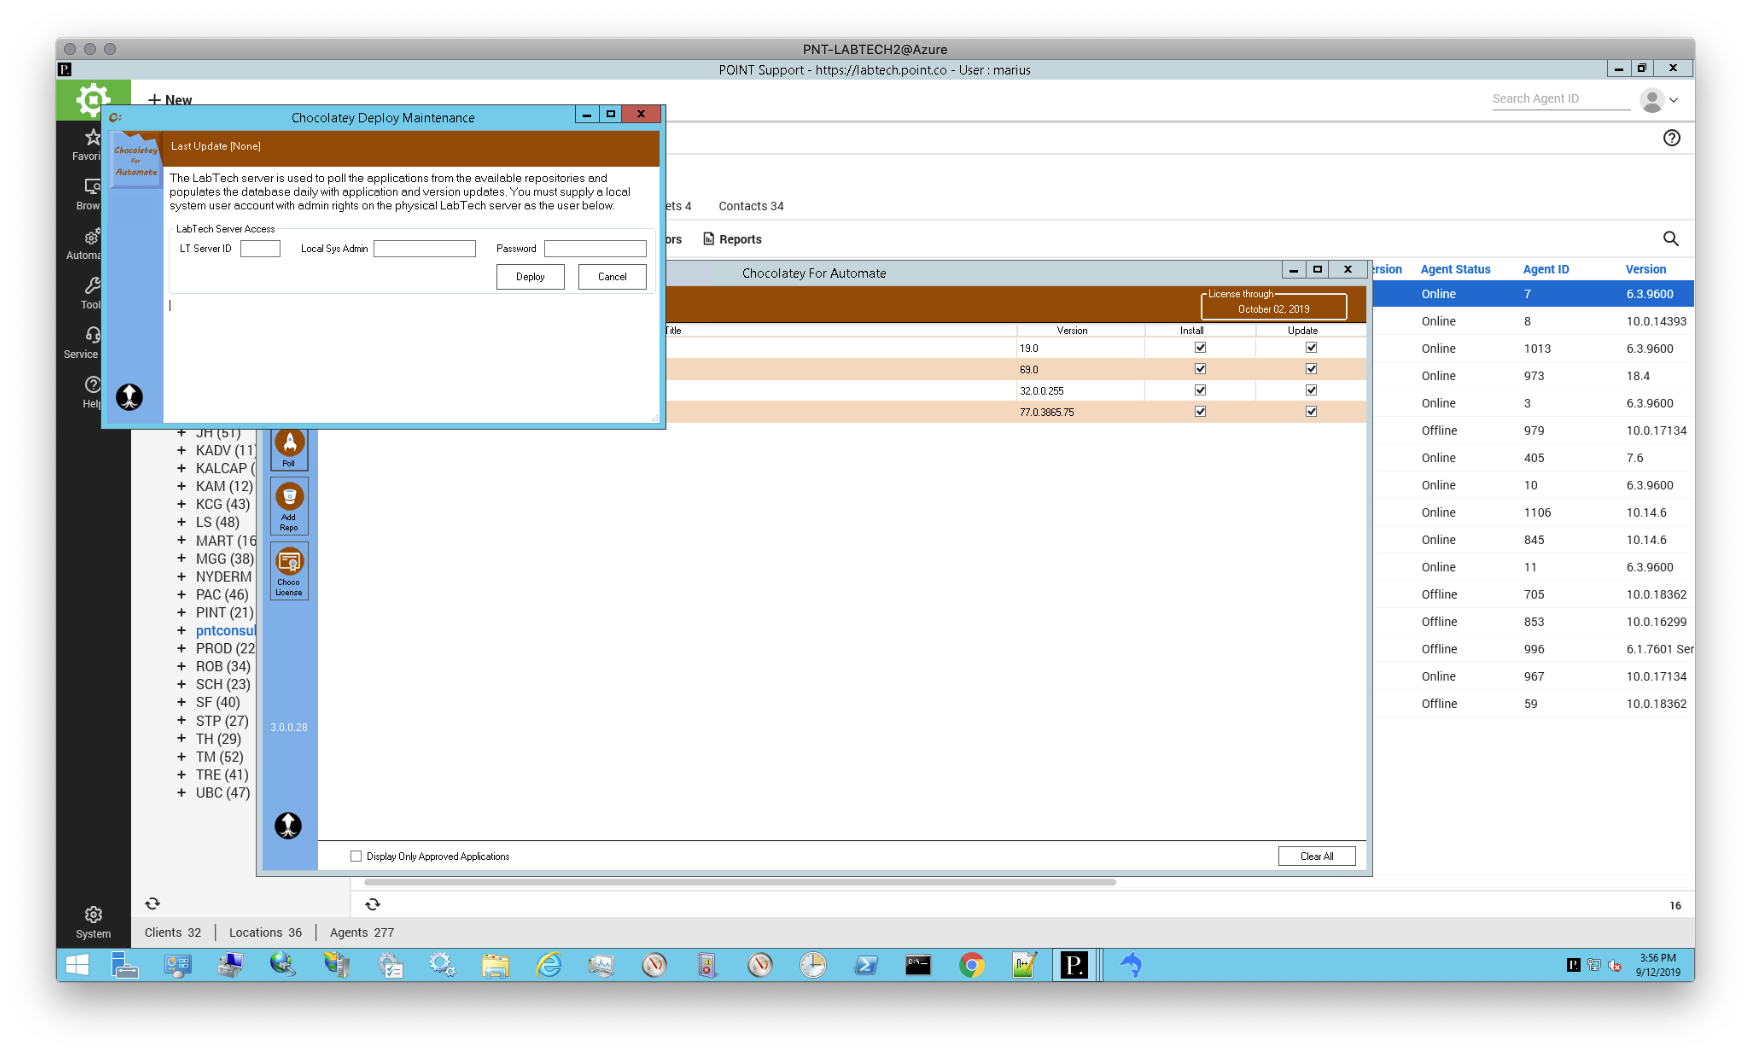The image size is (1751, 1056).
Task: Focus the LT Server ID field
Action: tap(260, 248)
